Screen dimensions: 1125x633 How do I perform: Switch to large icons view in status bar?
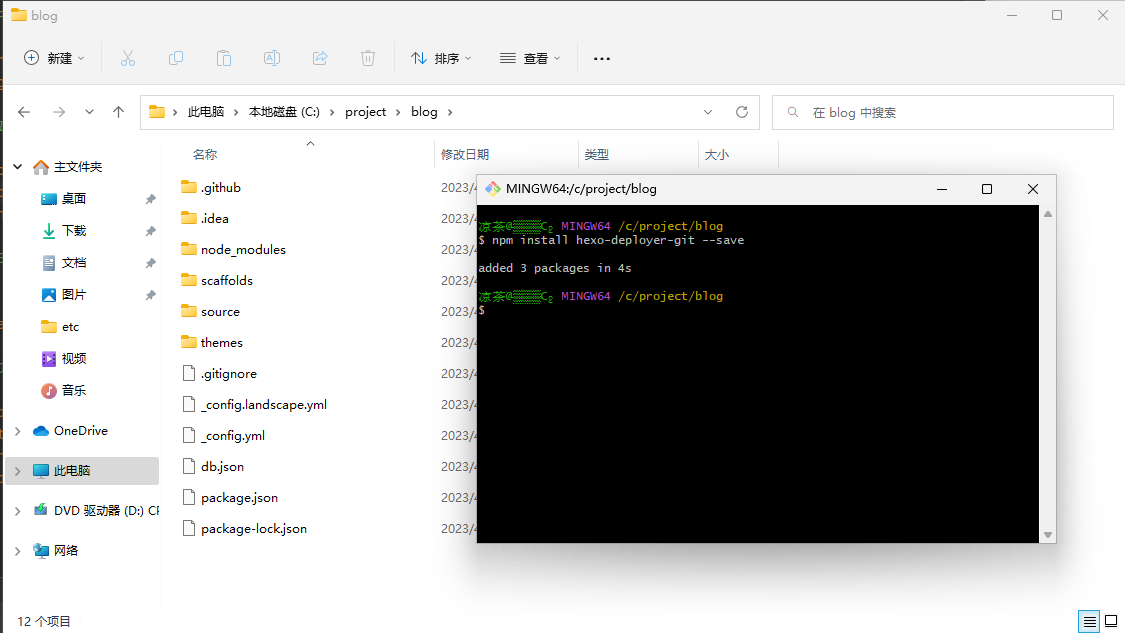pyautogui.click(x=1111, y=622)
